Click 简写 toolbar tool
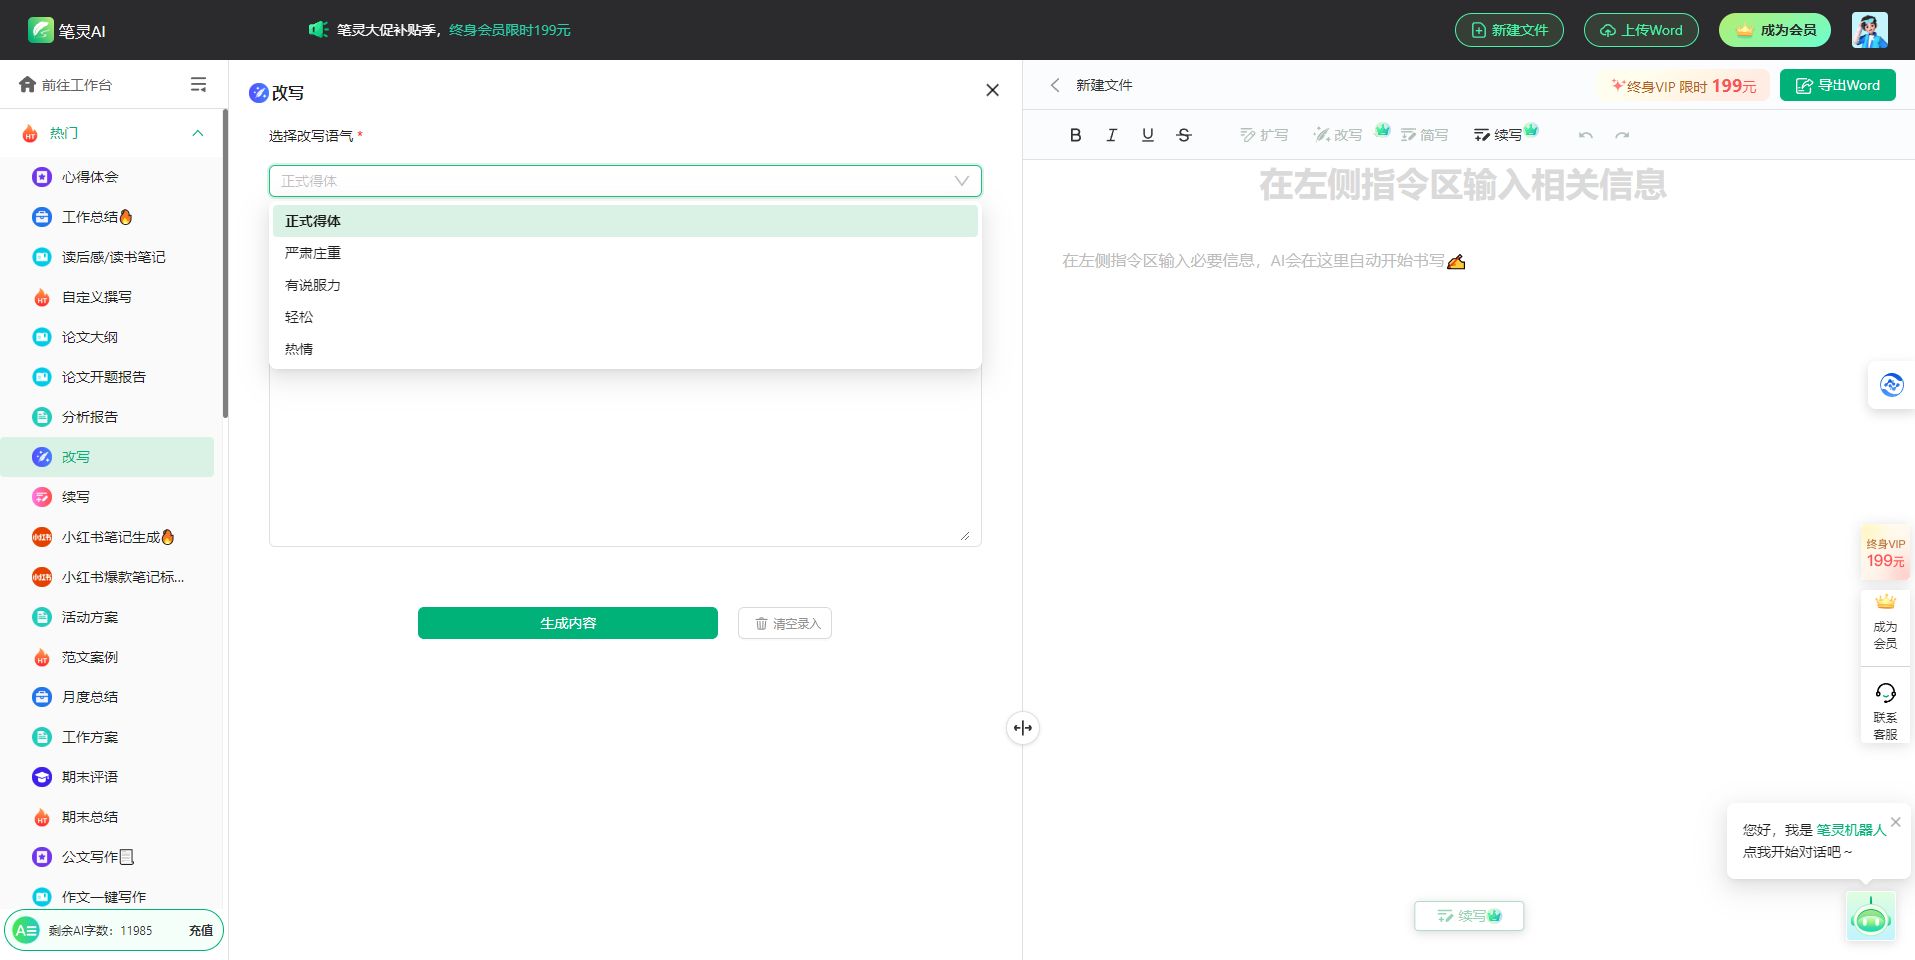 point(1424,135)
